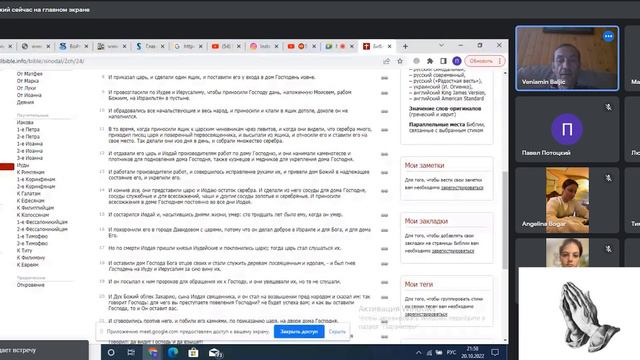The width and height of the screenshot is (640, 360).
Task: Switch language via РУС indicator
Action: [x=451, y=352]
